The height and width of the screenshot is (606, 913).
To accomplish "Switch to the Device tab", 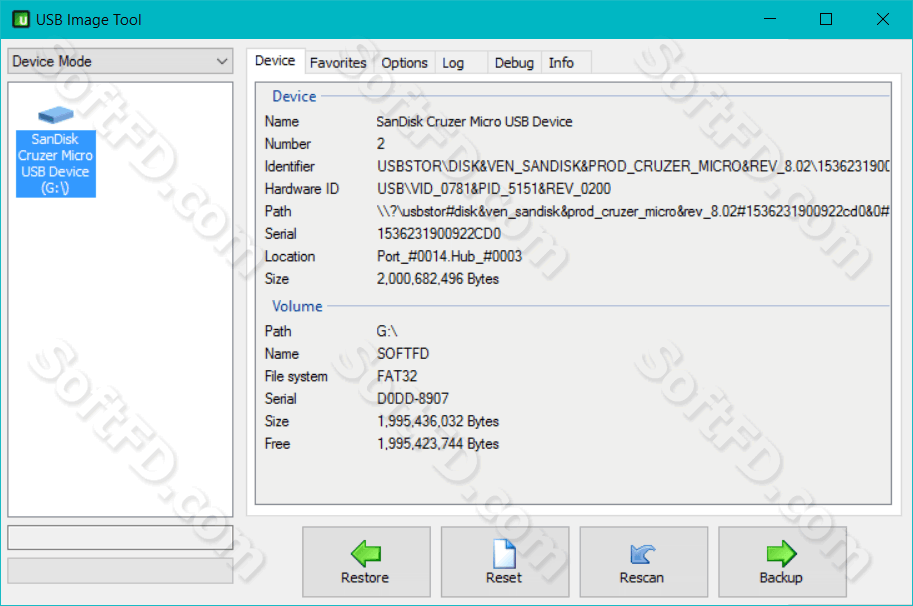I will pyautogui.click(x=275, y=61).
